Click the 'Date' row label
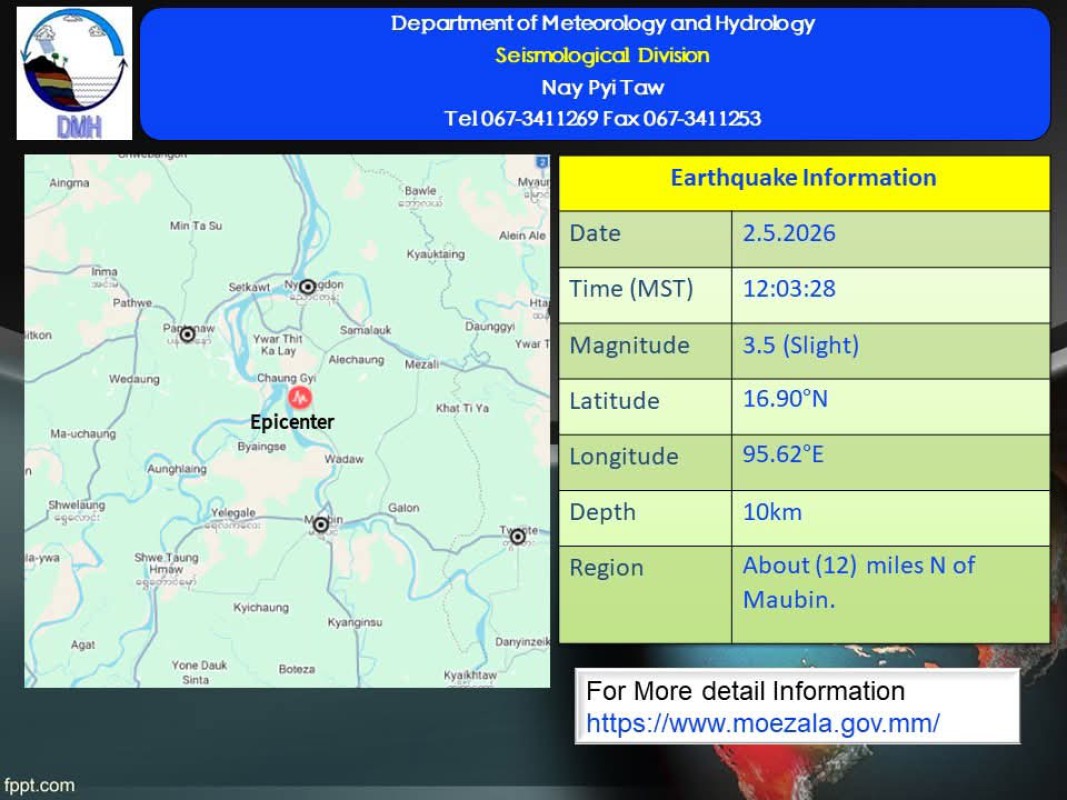This screenshot has height=800, width=1067. (595, 233)
